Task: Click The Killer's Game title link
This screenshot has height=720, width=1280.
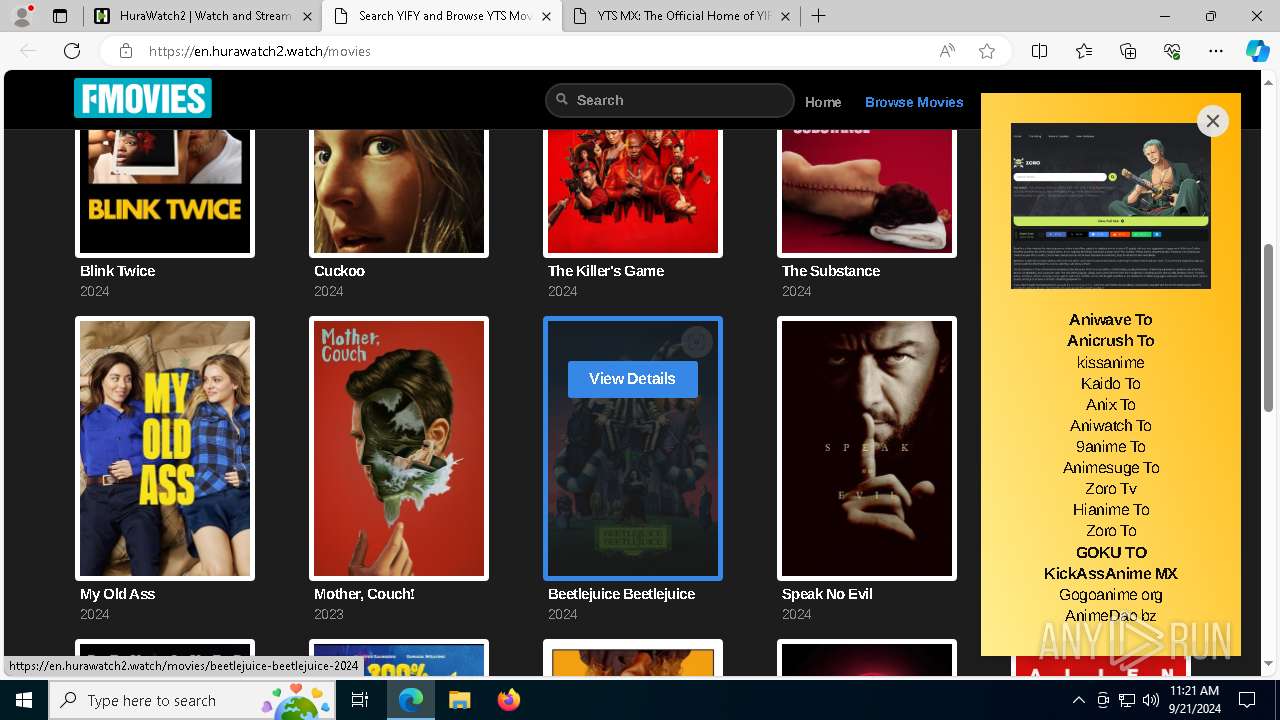Action: (x=606, y=271)
